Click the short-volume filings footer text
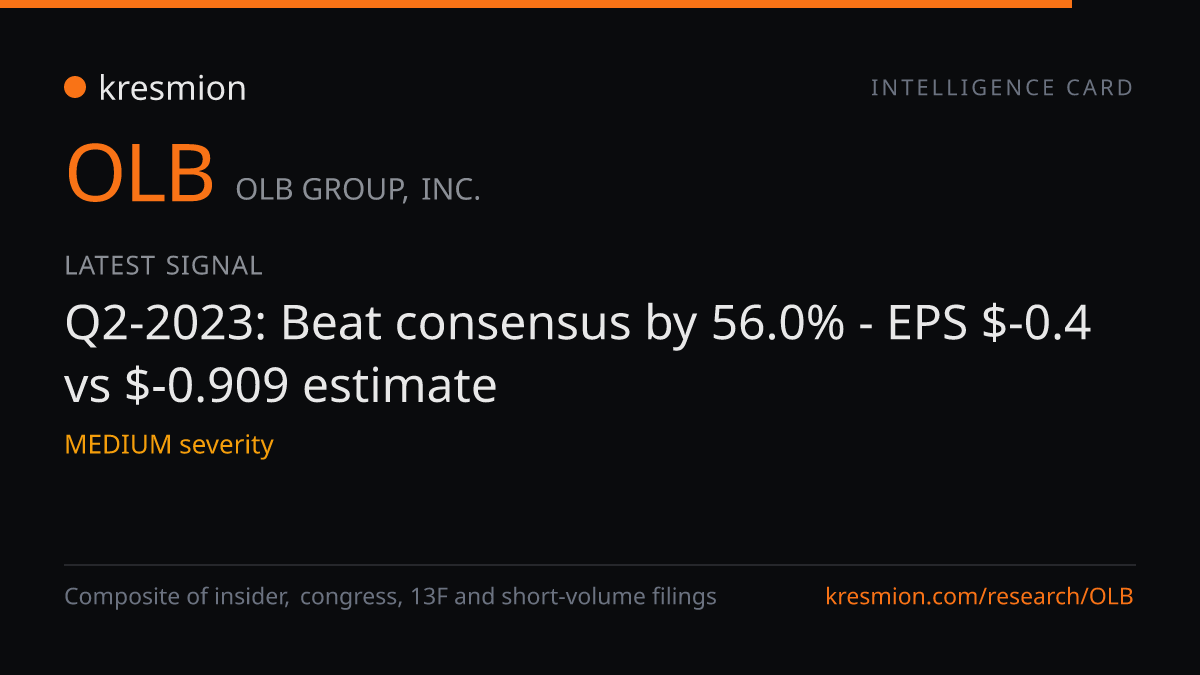 [608, 597]
